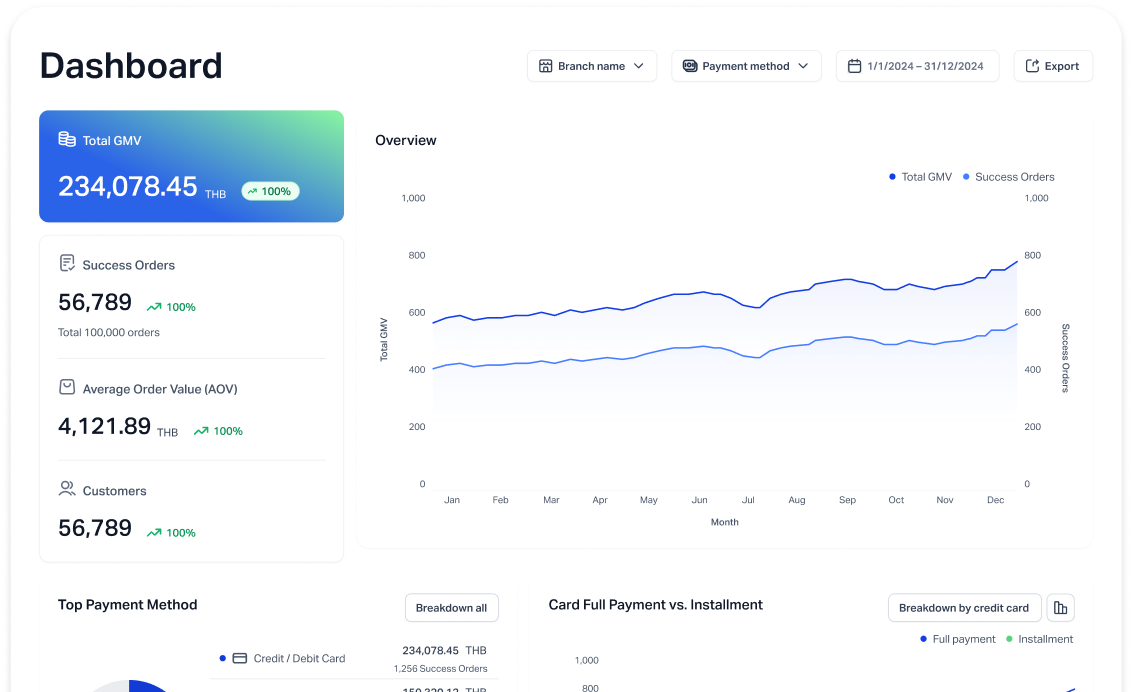Select the Credit / Debit Card row amount
1133x692 pixels.
[x=430, y=650]
